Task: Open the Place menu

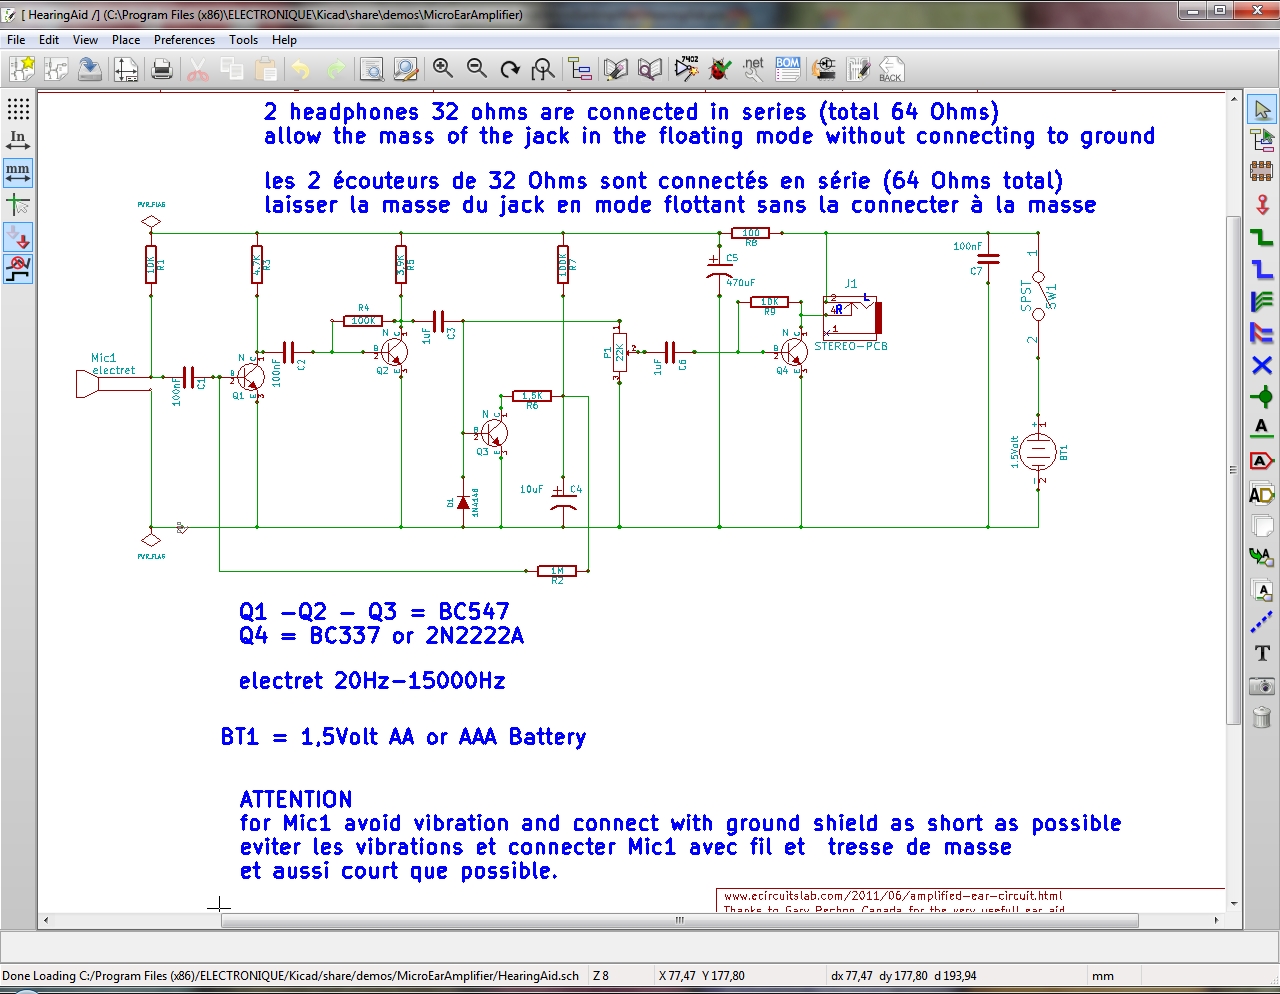Action: point(126,40)
